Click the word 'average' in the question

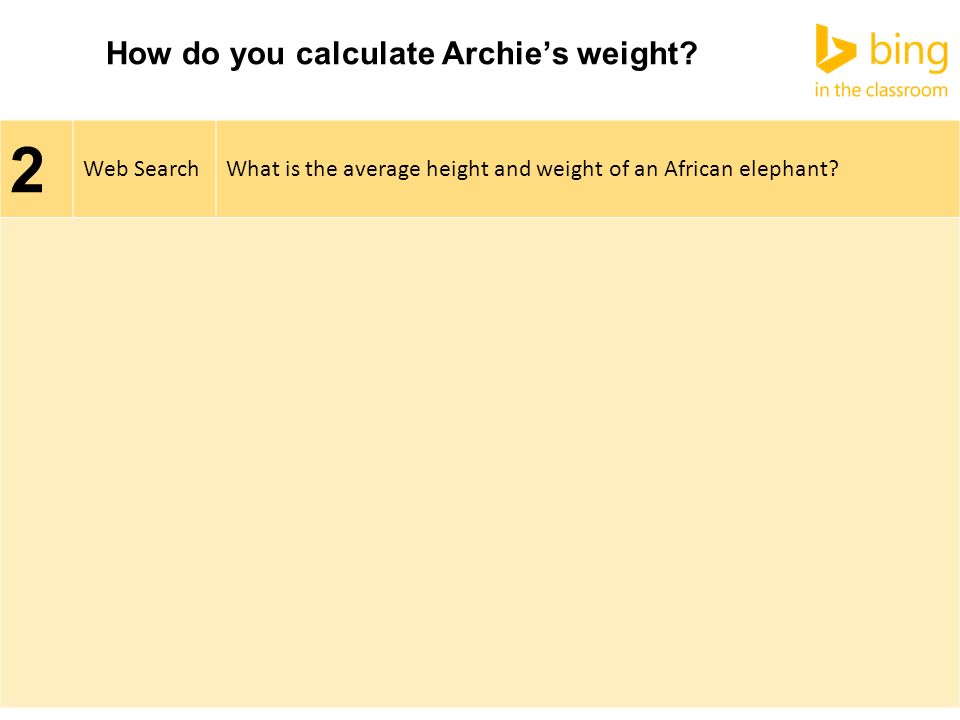point(381,170)
